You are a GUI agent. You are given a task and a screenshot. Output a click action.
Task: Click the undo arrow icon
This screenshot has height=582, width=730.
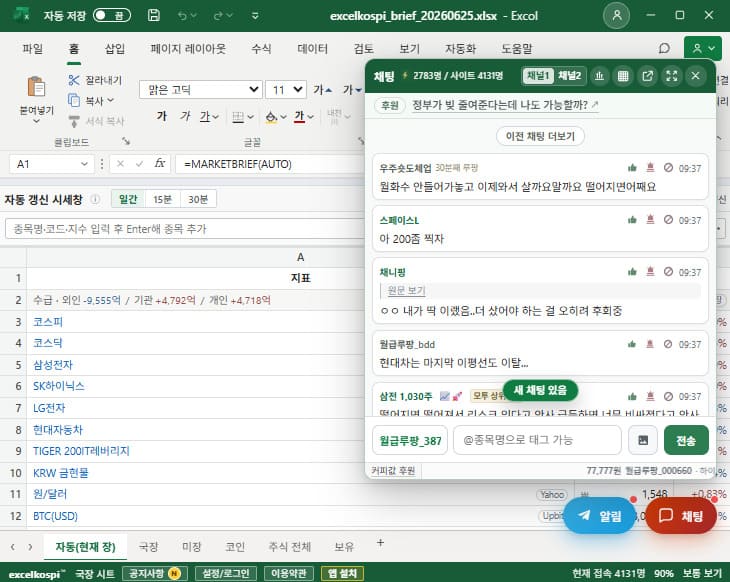click(x=182, y=16)
